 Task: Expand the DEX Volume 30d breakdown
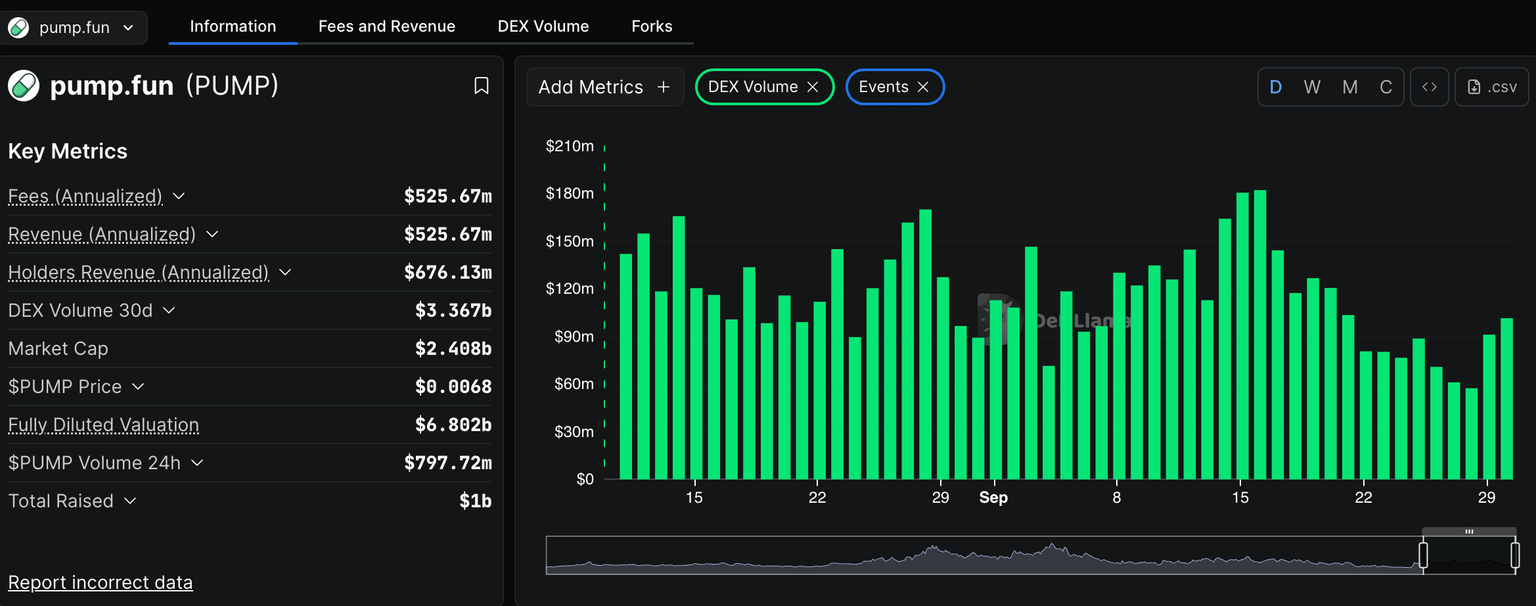click(x=169, y=310)
